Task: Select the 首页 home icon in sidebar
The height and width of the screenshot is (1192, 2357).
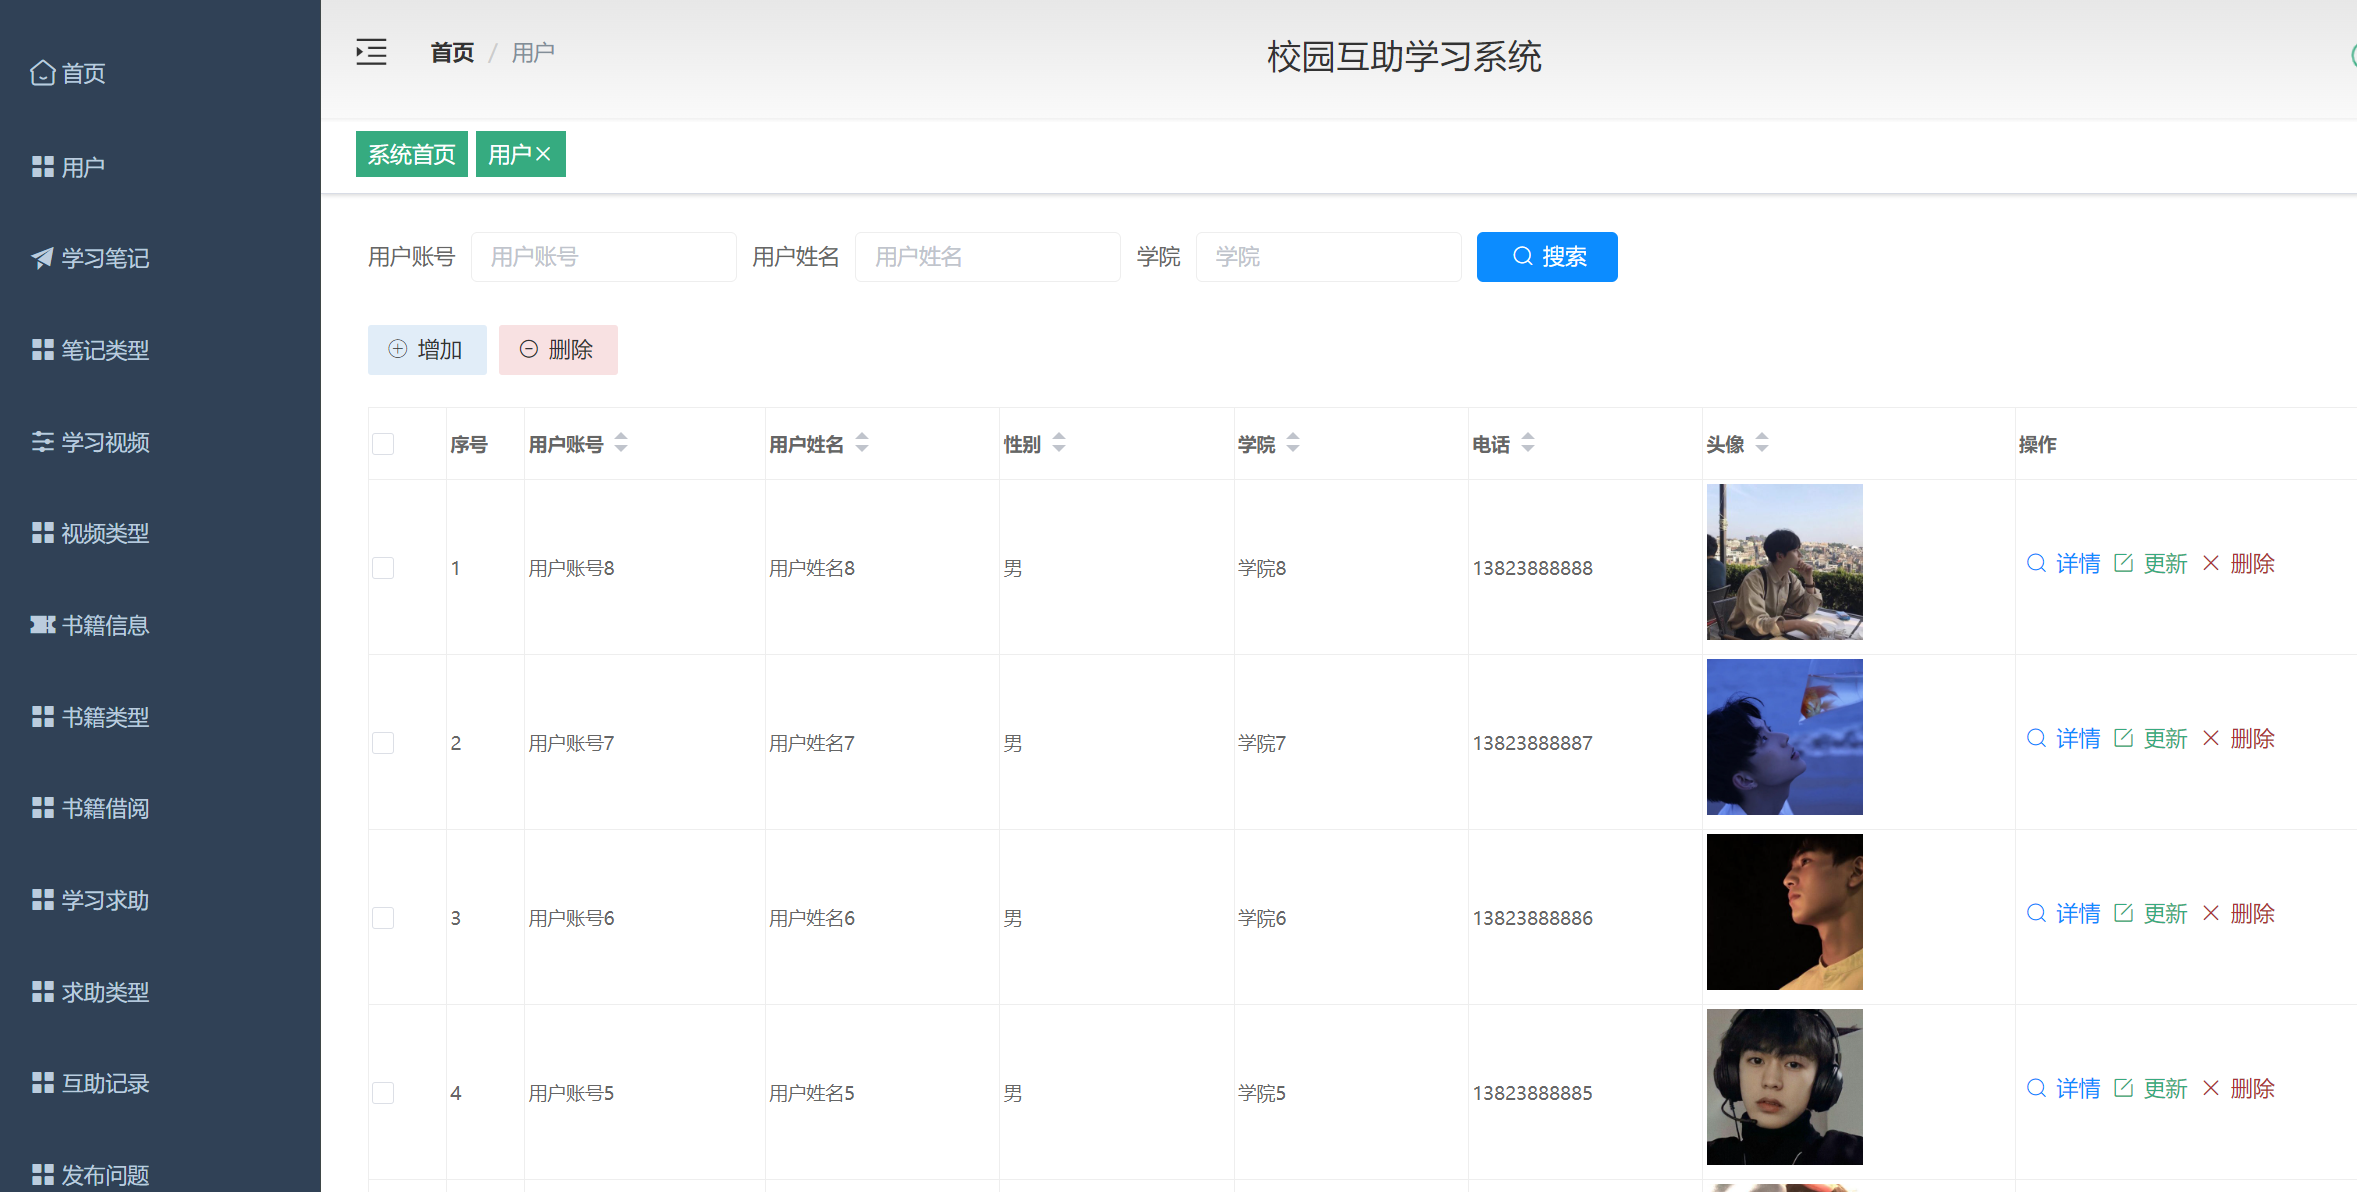Action: click(42, 72)
